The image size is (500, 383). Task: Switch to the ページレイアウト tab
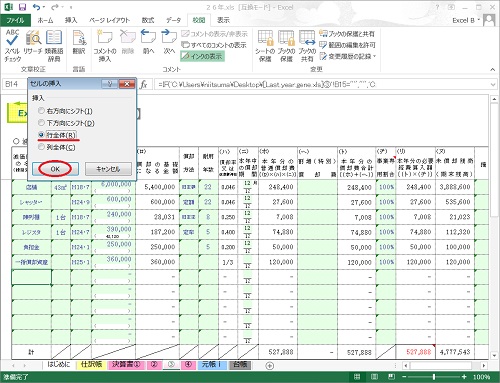click(x=109, y=20)
